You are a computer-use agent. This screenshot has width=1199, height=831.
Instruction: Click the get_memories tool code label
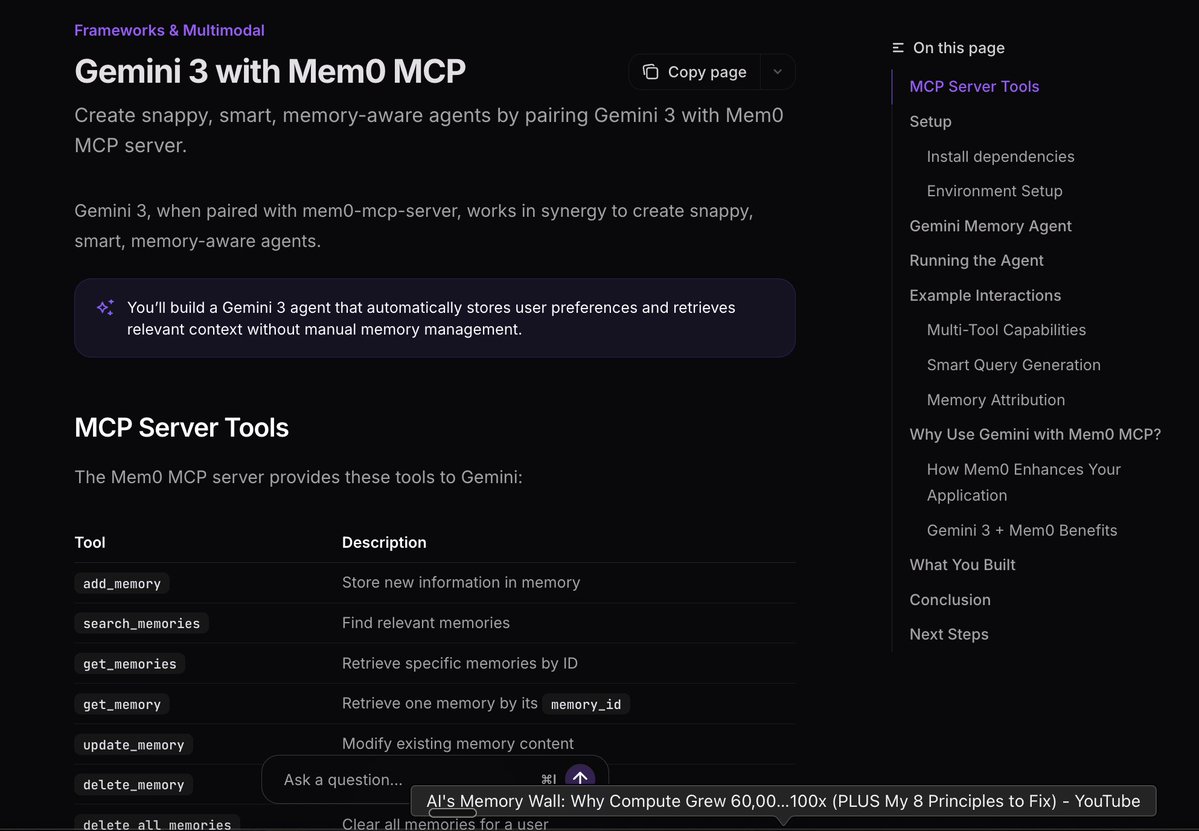pyautogui.click(x=129, y=664)
